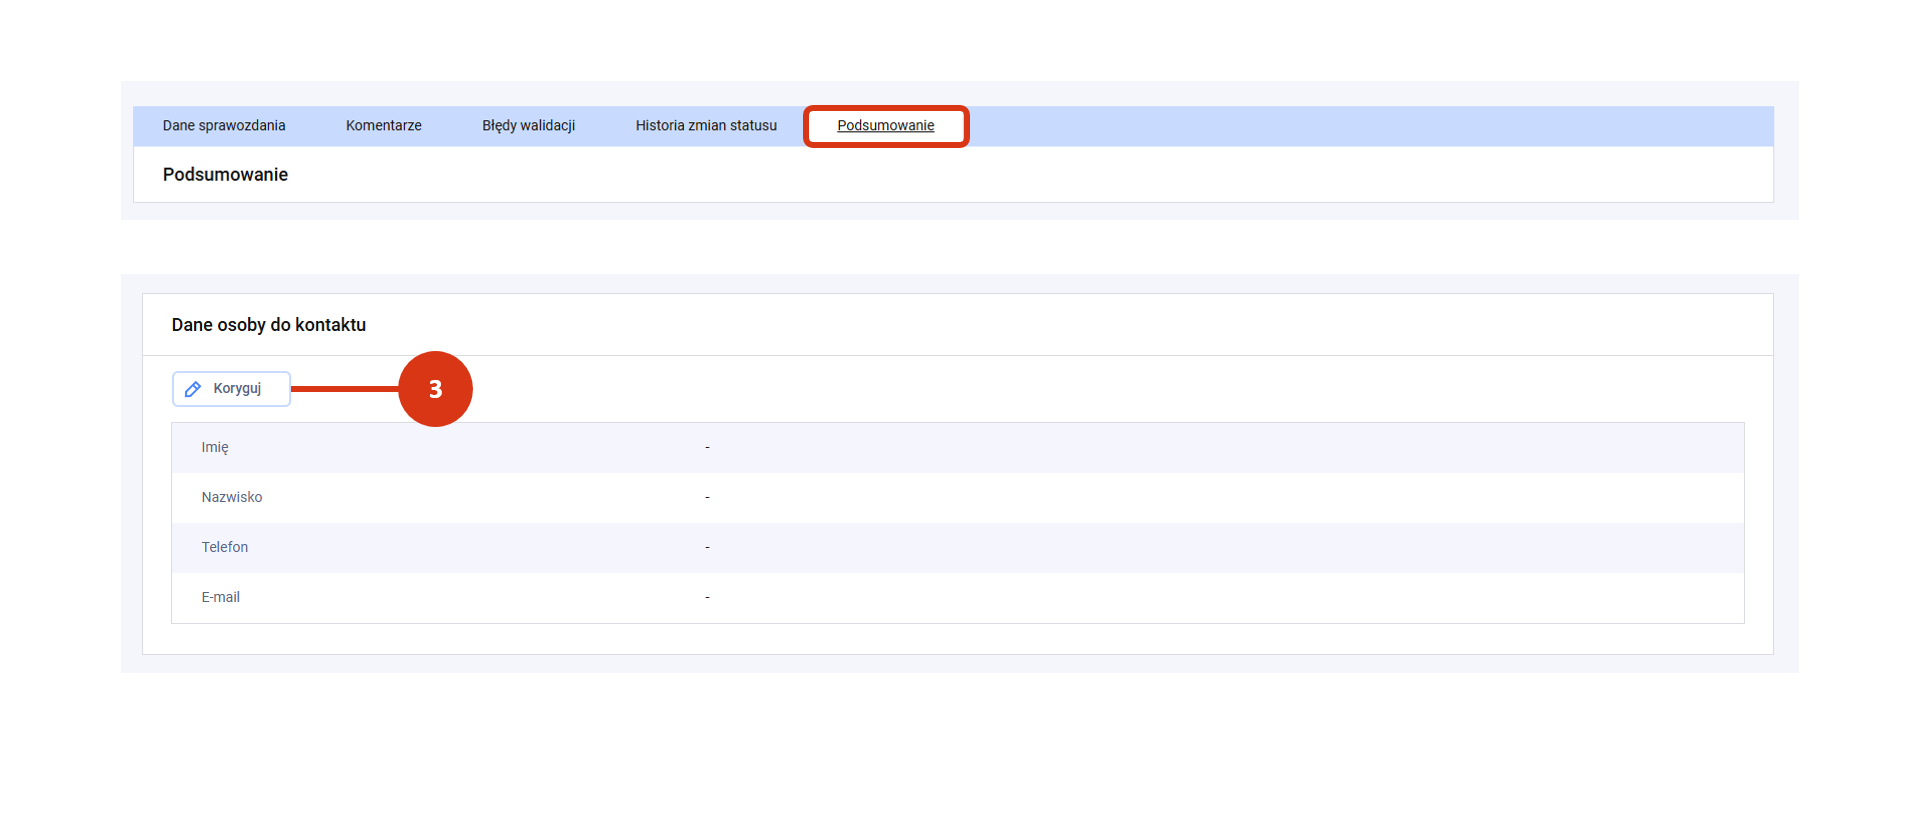Click the Podsumowanie heading text

225,175
